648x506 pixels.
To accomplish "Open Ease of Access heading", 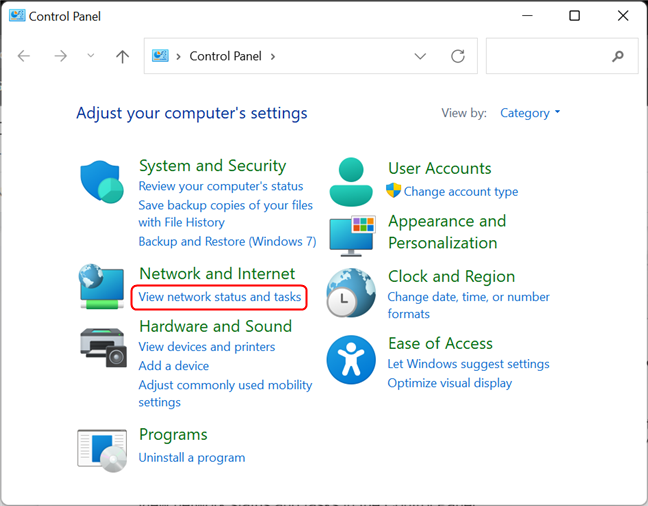I will pos(440,344).
